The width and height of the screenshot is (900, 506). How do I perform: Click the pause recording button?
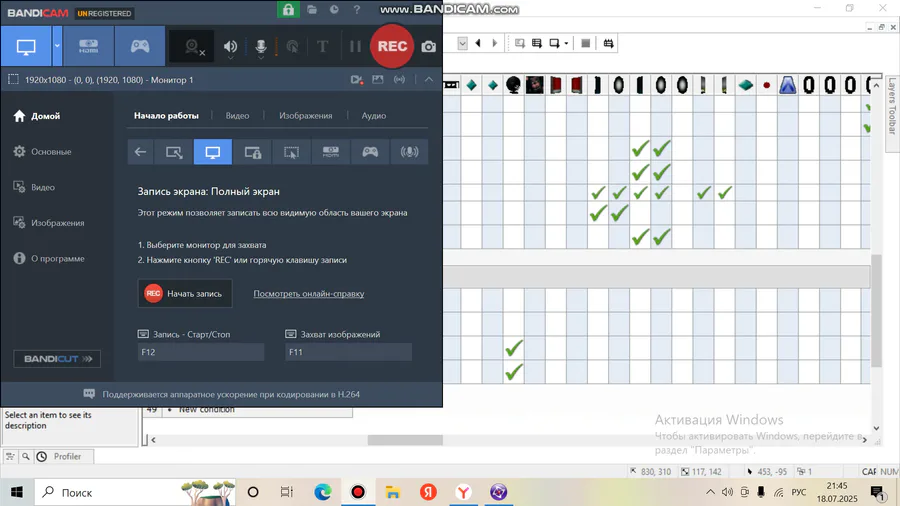[x=355, y=46]
